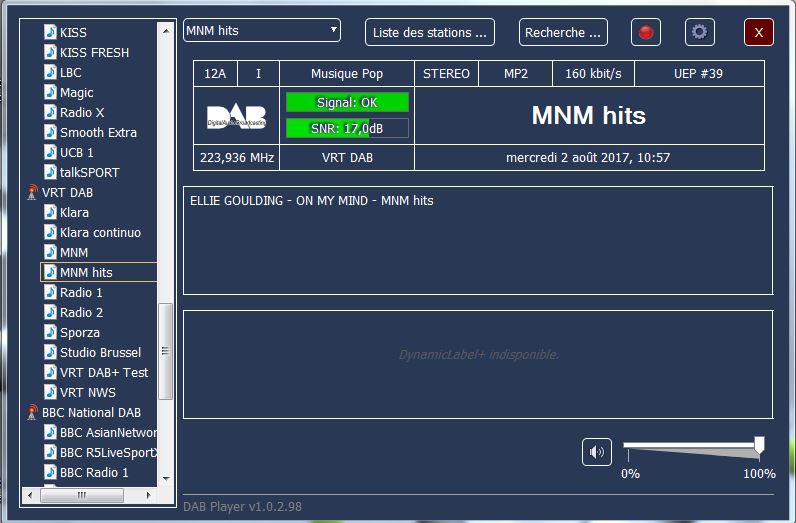Click station list scroll up arrow
Image resolution: width=796 pixels, height=523 pixels.
coord(166,31)
